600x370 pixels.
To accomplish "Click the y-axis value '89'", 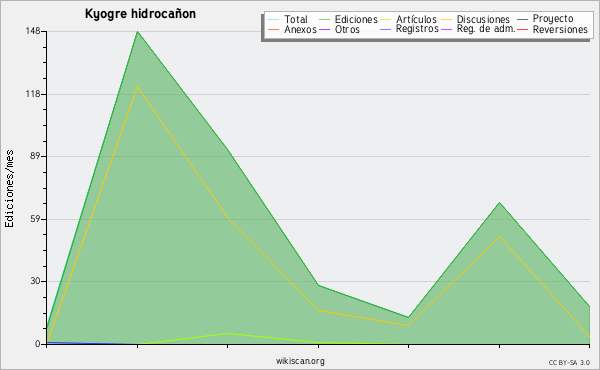I will coord(35,156).
